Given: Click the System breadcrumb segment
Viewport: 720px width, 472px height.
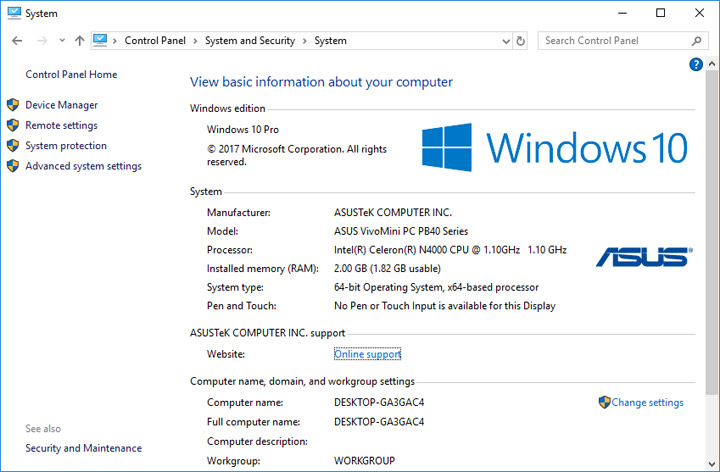Looking at the screenshot, I should point(330,40).
